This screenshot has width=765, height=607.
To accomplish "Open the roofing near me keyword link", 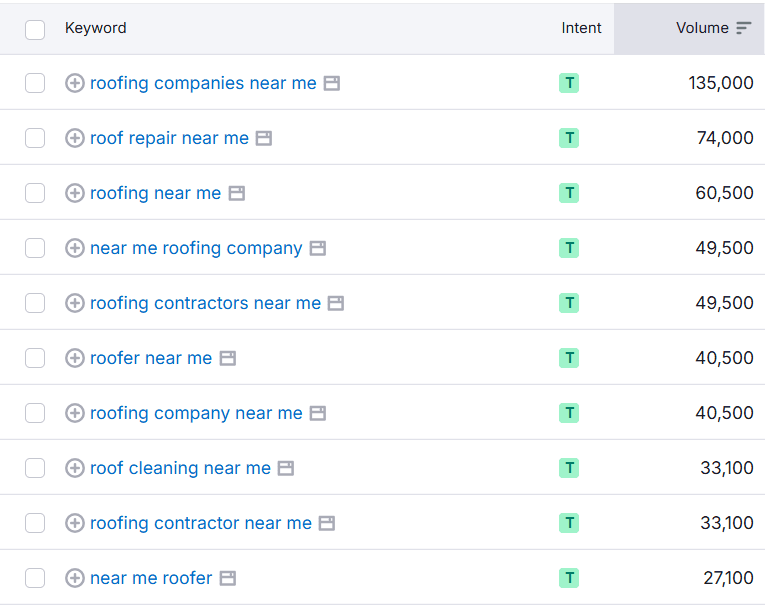I will point(156,194).
